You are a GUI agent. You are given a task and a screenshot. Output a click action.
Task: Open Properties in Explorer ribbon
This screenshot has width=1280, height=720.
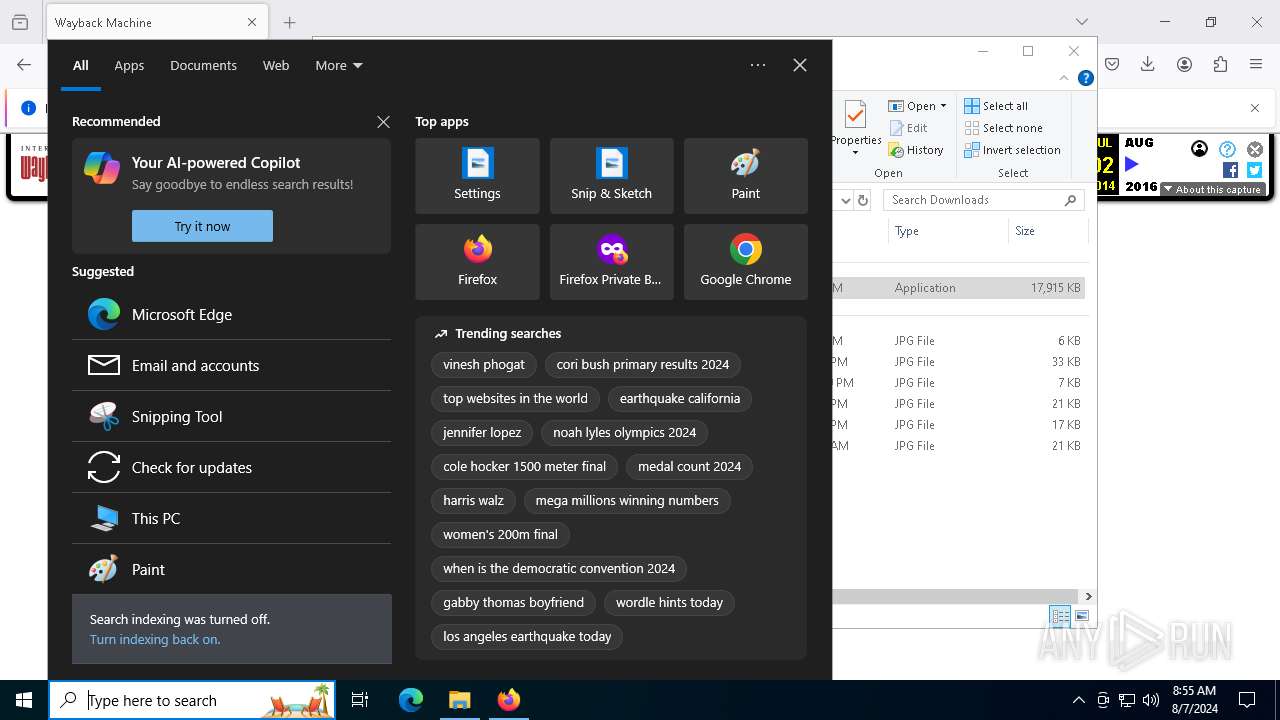click(x=856, y=128)
